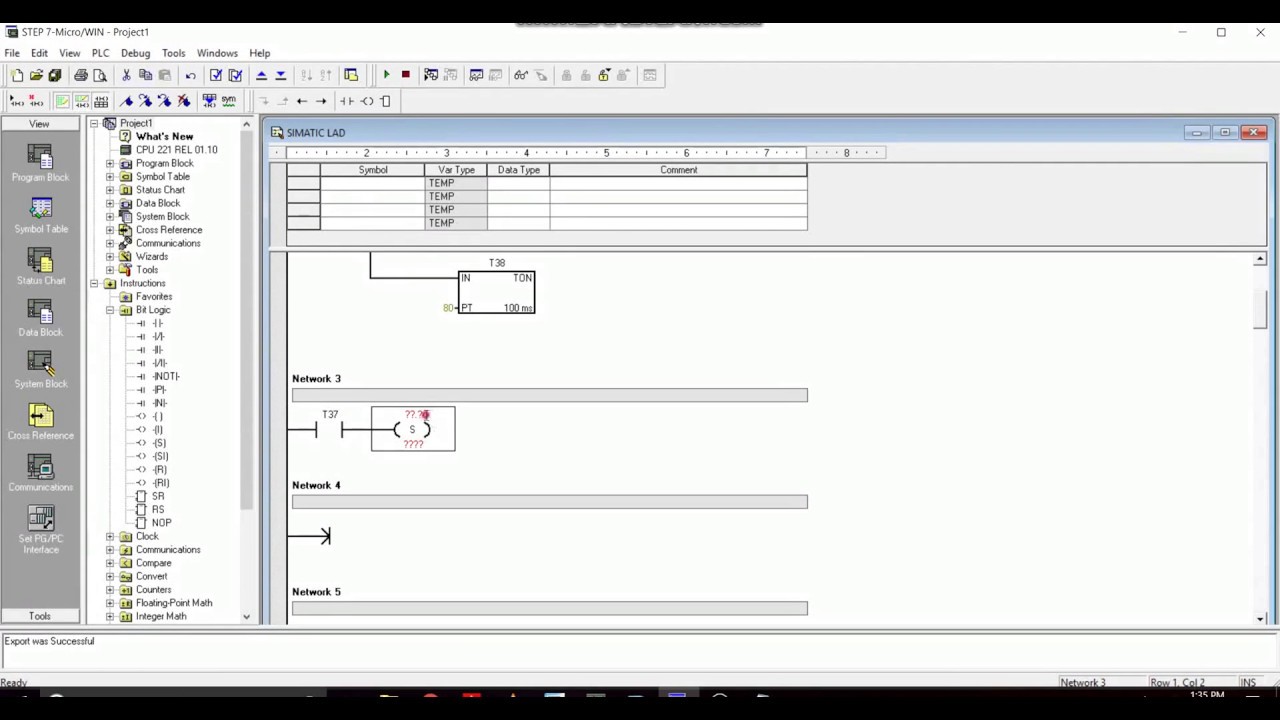Screen dimensions: 1280x720
Task: Click the New project toolbar icon
Action: [17, 75]
